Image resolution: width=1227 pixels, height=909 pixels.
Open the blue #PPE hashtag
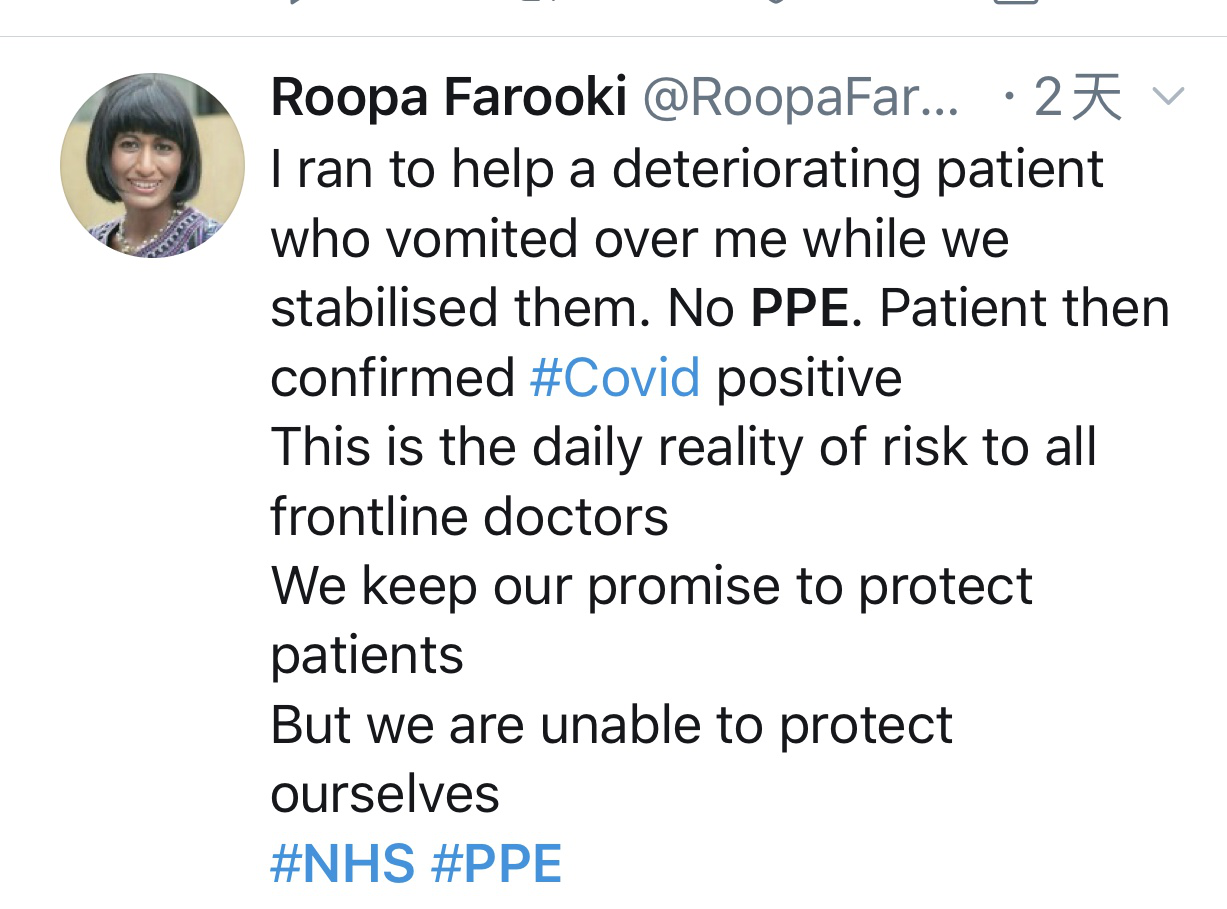tap(497, 864)
